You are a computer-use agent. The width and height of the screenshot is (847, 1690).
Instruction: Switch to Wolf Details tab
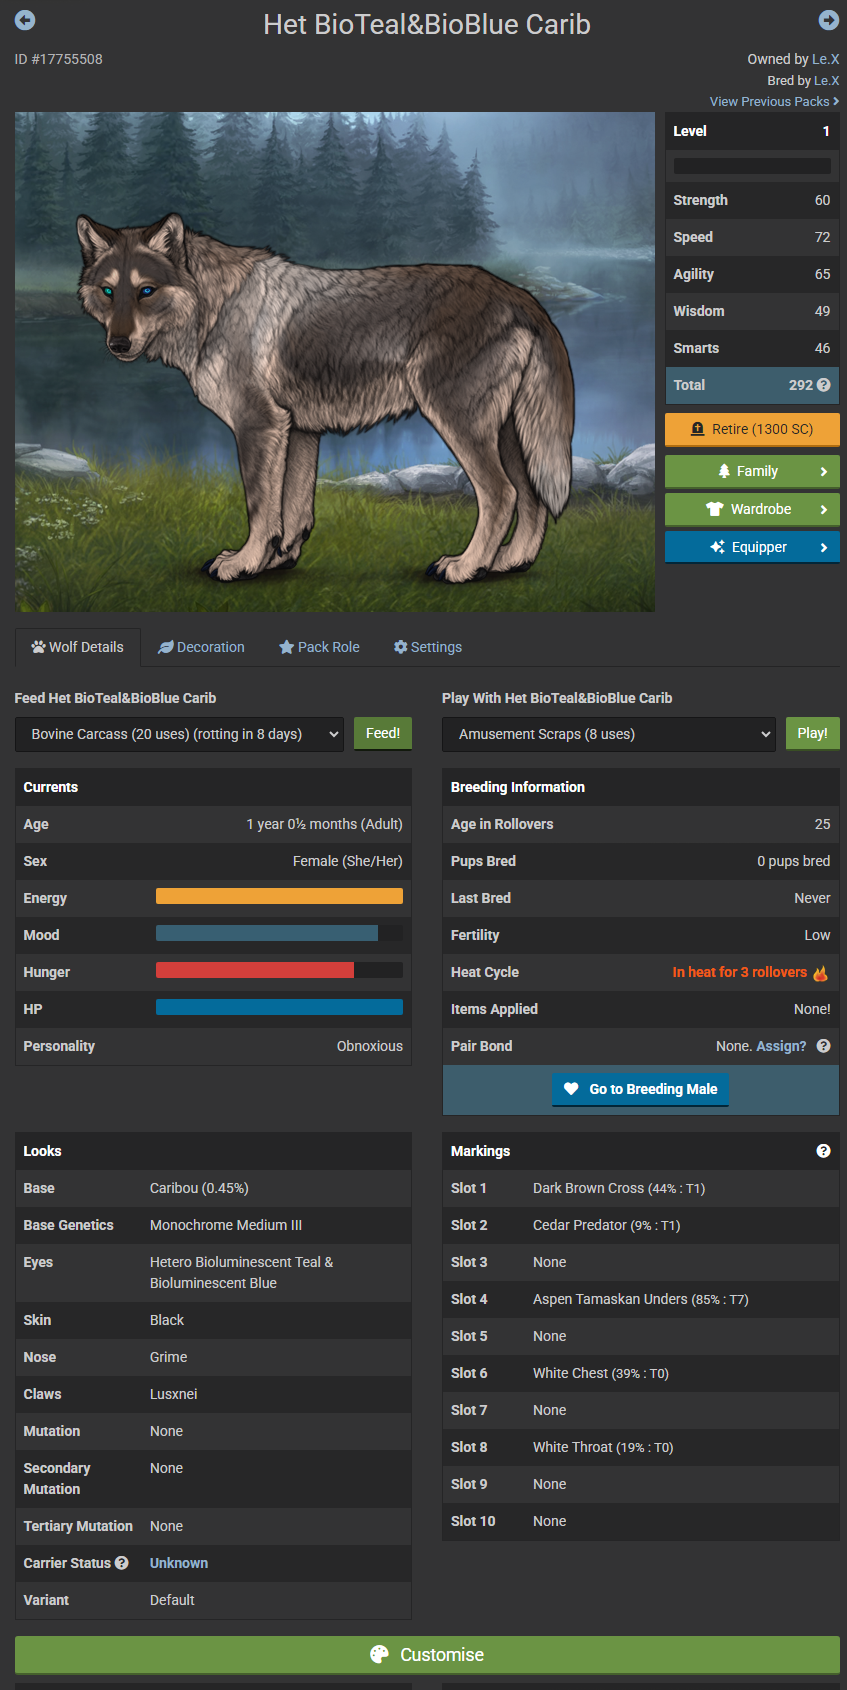tap(78, 647)
